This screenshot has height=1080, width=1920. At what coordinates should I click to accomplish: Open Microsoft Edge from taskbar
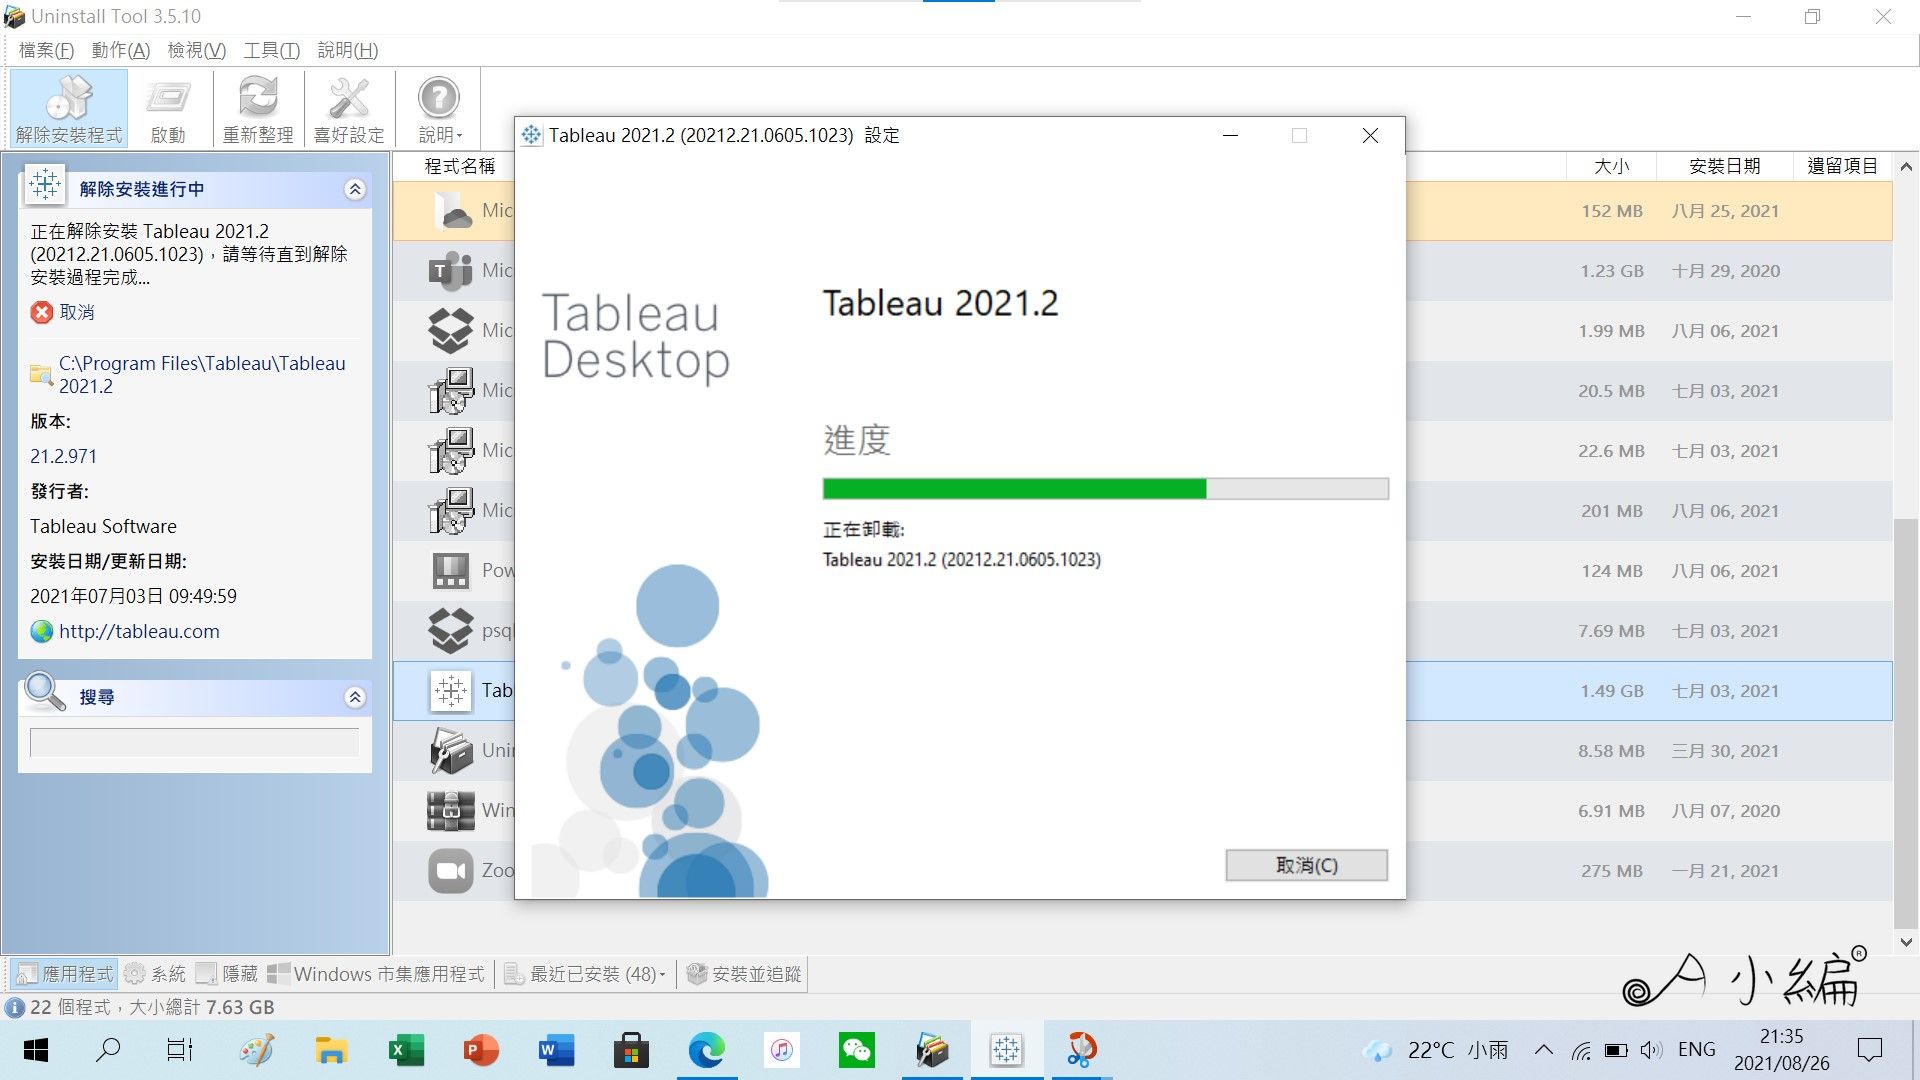706,1050
